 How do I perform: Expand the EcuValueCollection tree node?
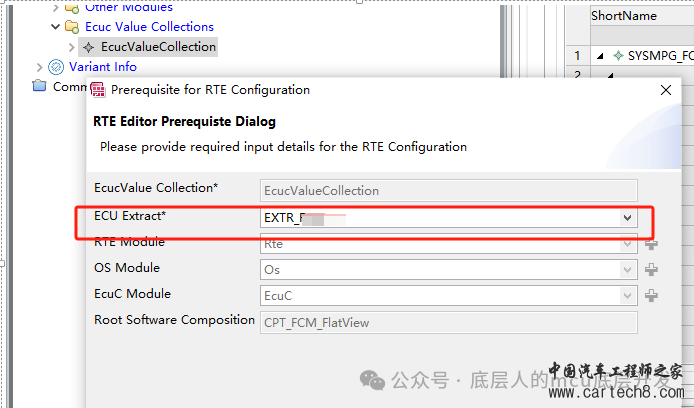[72, 47]
